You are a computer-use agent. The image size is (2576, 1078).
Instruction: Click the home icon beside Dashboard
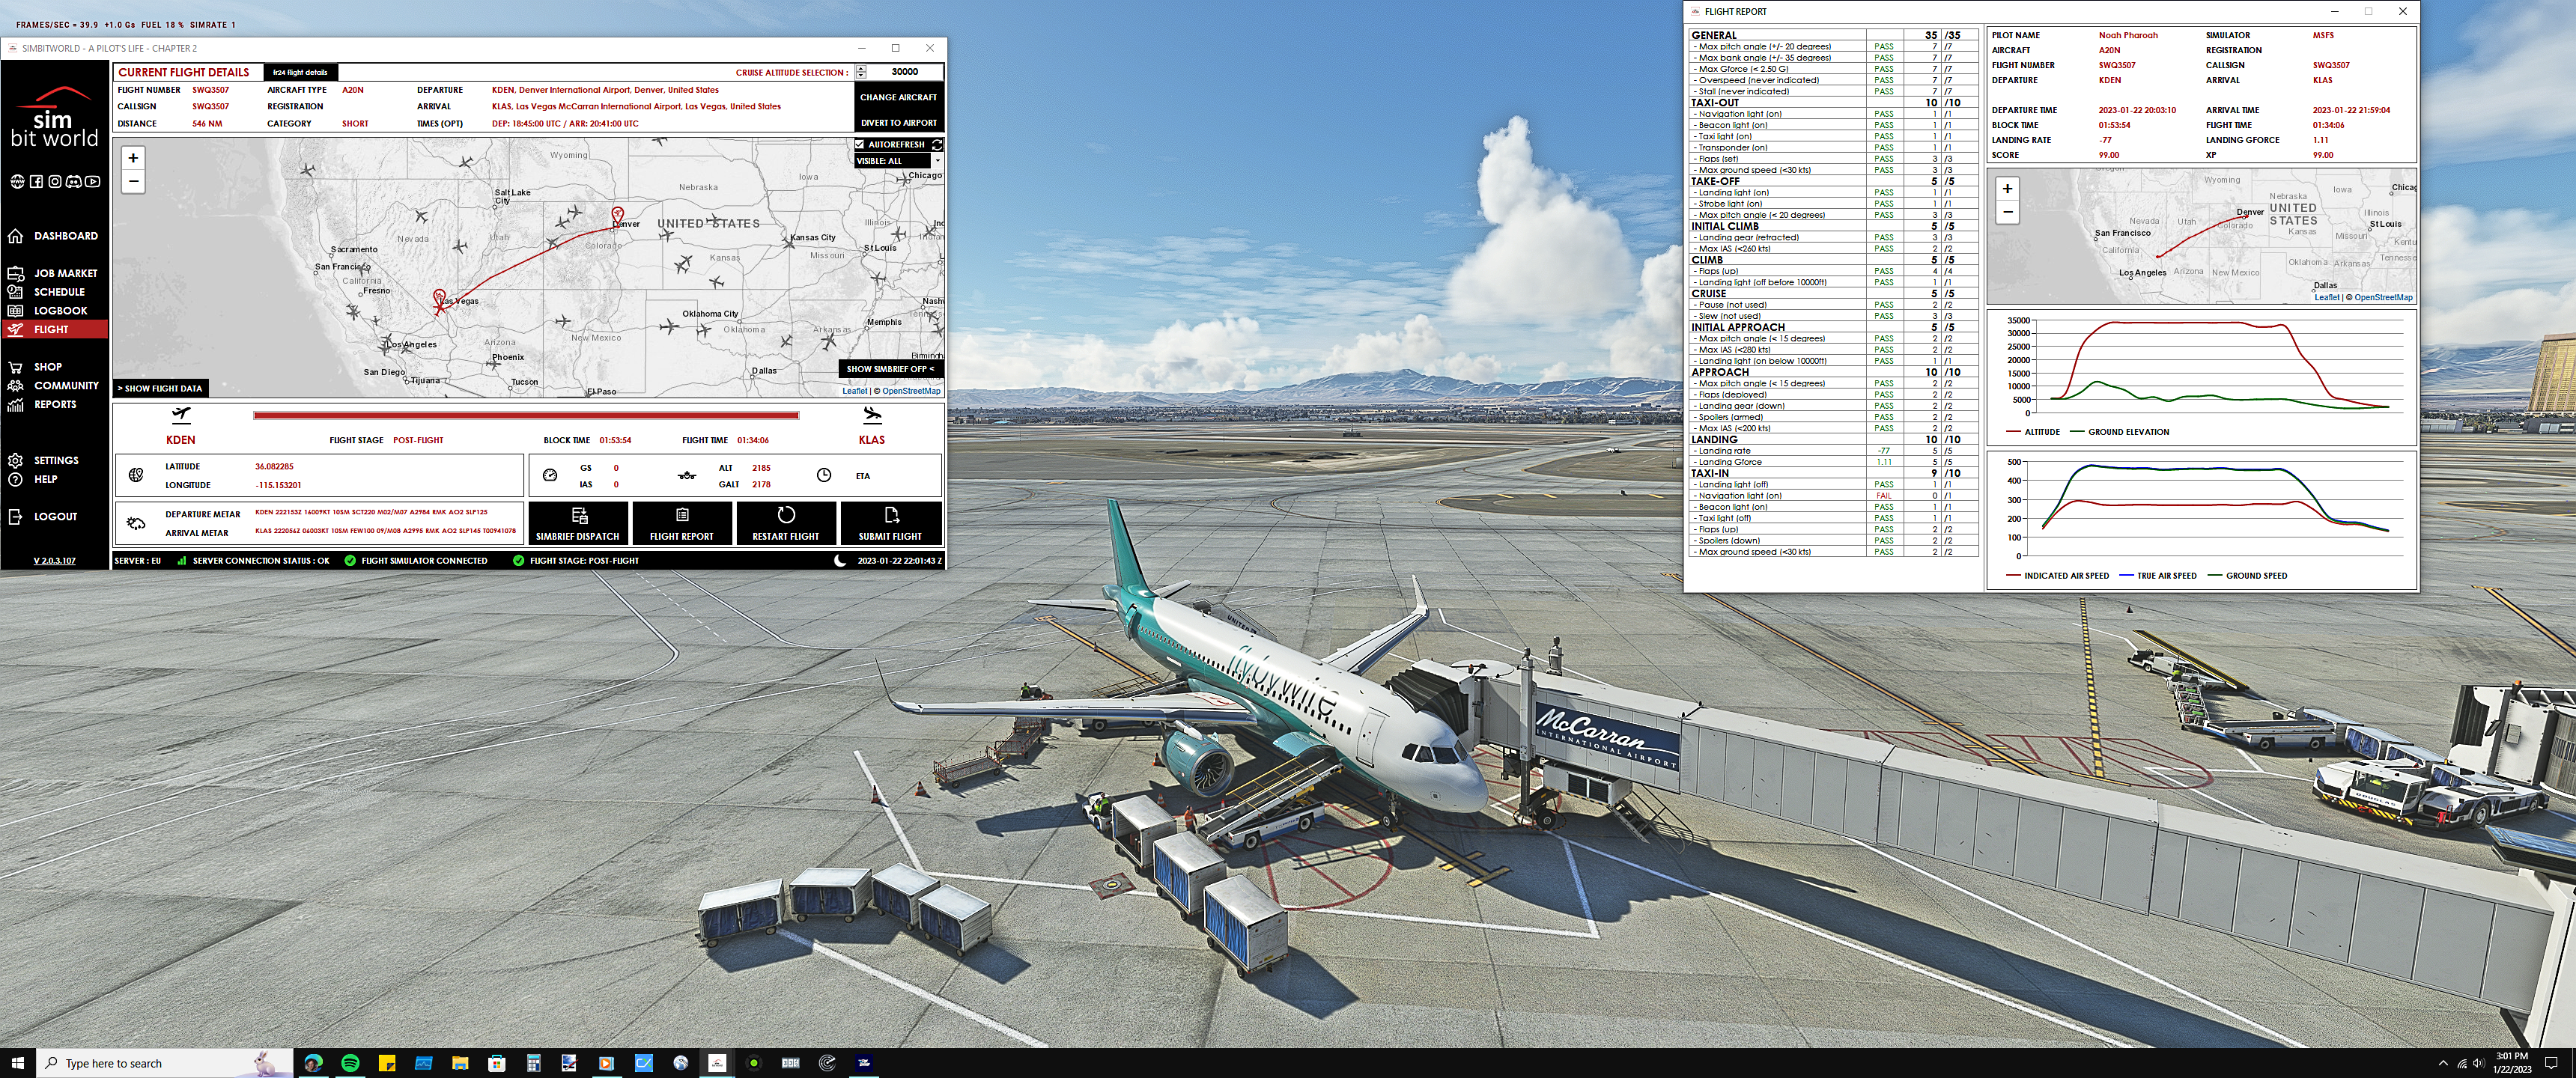(15, 236)
